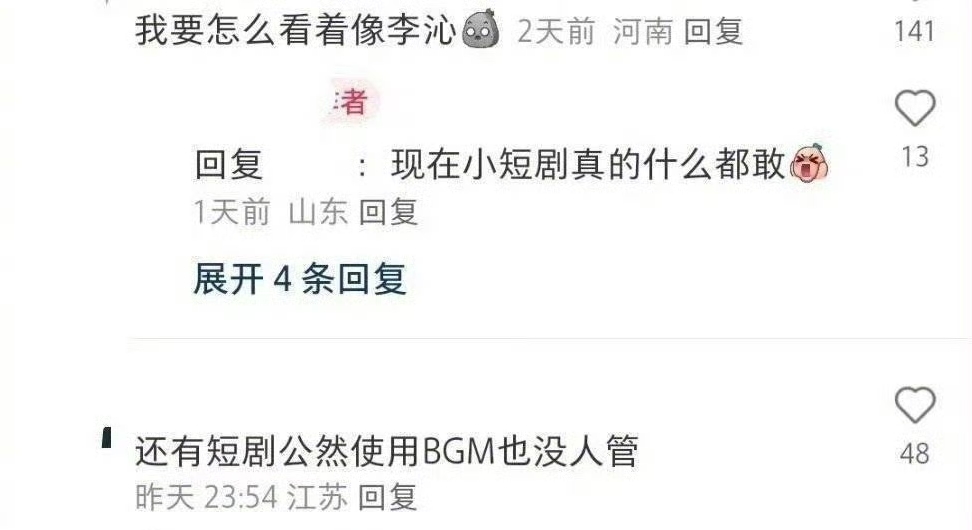Expand 展开 4 条回复
Image resolution: width=972 pixels, height=530 pixels.
coord(300,278)
